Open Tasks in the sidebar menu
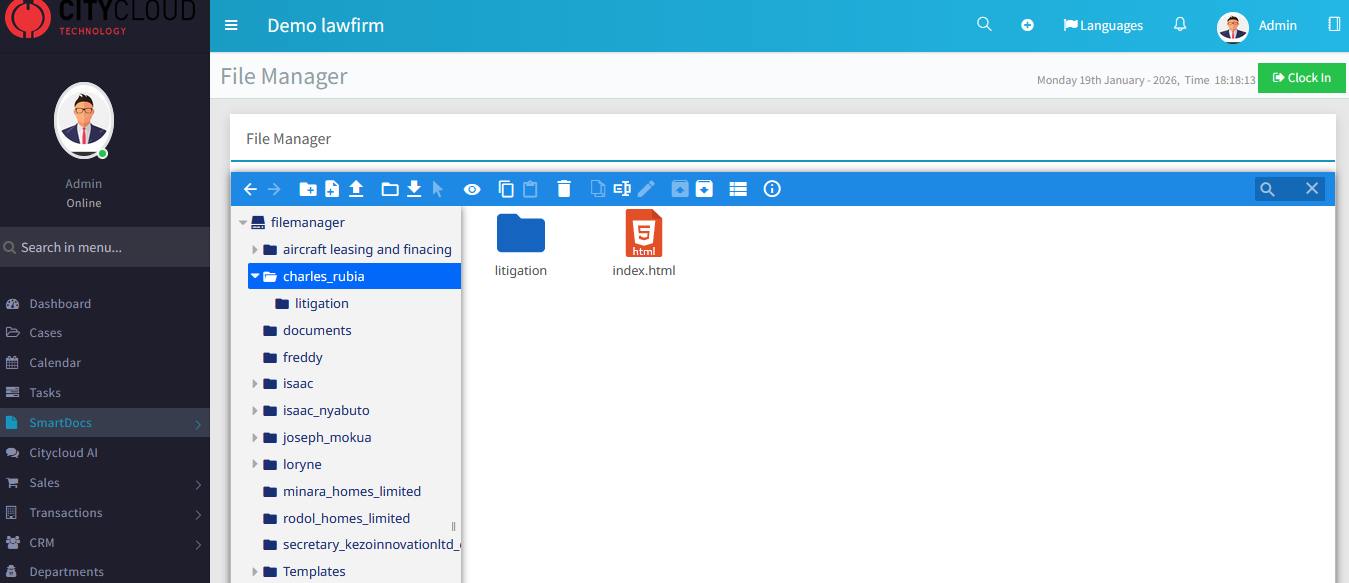This screenshot has height=583, width=1349. click(x=45, y=393)
